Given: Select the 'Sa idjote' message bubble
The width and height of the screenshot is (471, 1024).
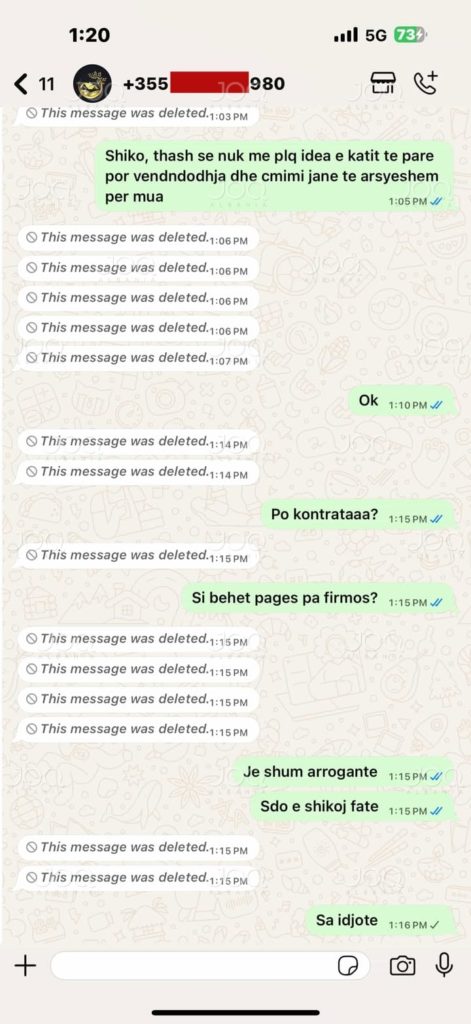Looking at the screenshot, I should click(x=382, y=921).
